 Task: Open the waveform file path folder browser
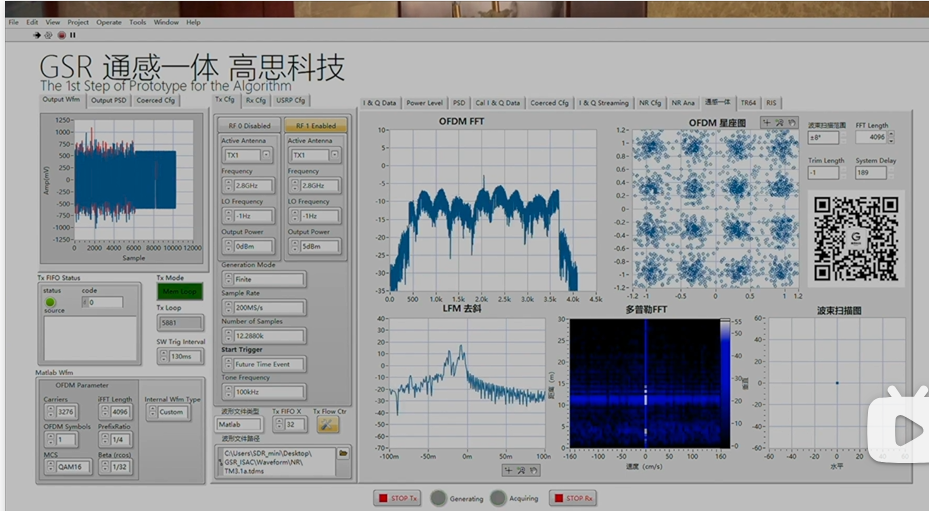[343, 453]
